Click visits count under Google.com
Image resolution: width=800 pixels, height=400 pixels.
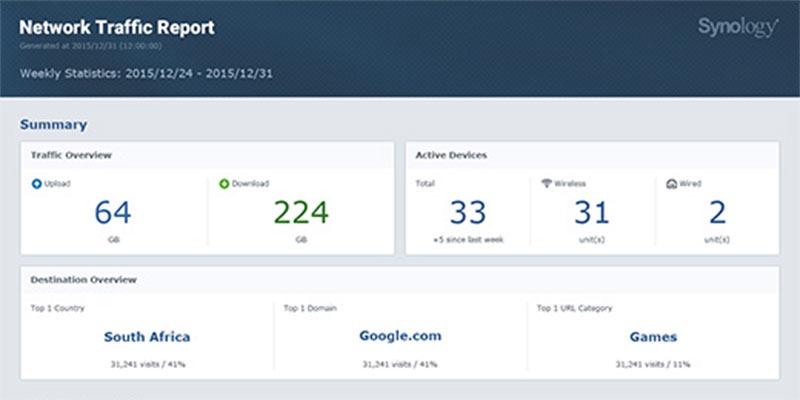pos(400,364)
